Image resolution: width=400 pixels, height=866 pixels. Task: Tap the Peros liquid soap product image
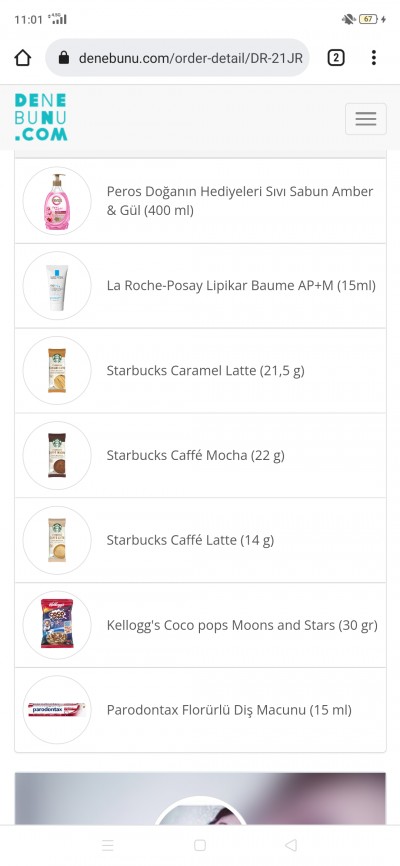[x=57, y=201]
